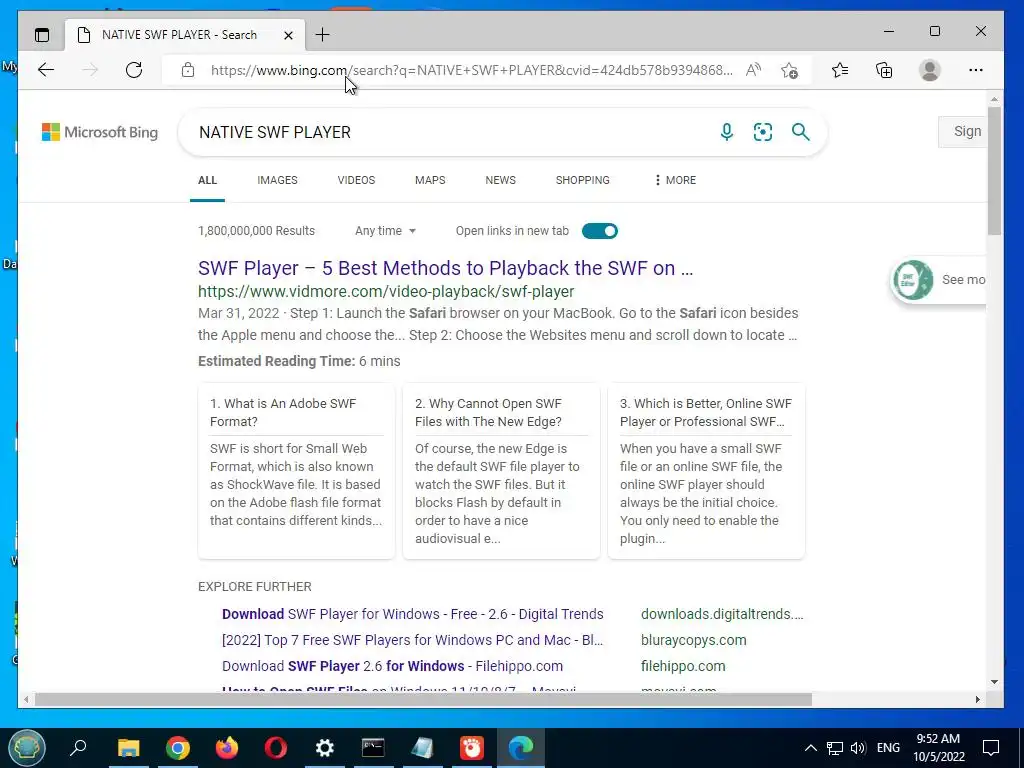The image size is (1024, 768).
Task: Click the Sign in button
Action: coord(963,131)
